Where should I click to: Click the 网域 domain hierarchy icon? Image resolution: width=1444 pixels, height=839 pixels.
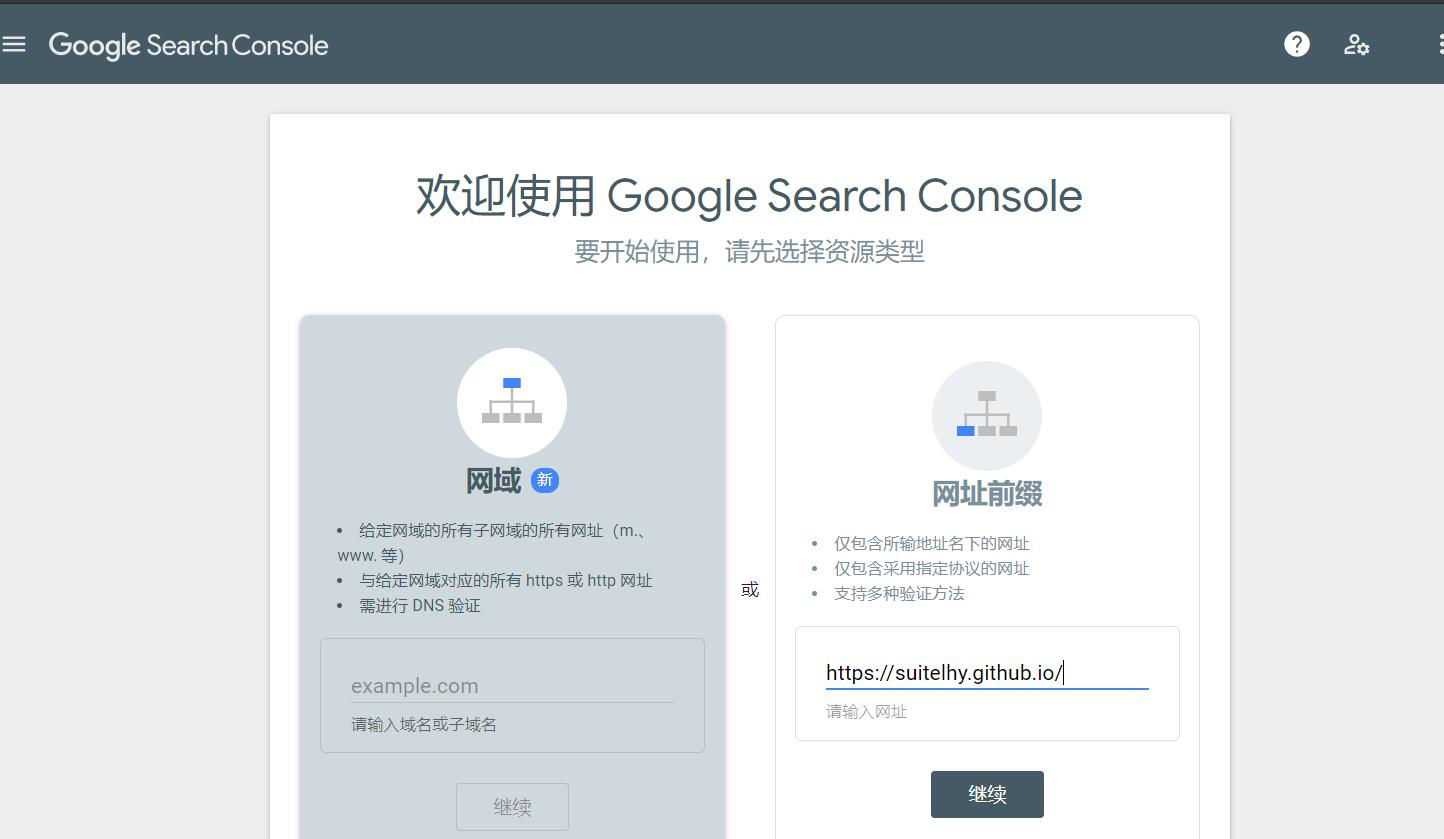click(512, 403)
